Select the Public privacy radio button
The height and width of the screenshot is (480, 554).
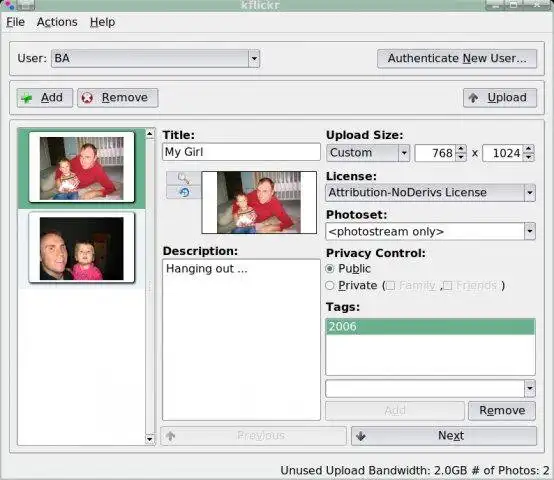330,269
